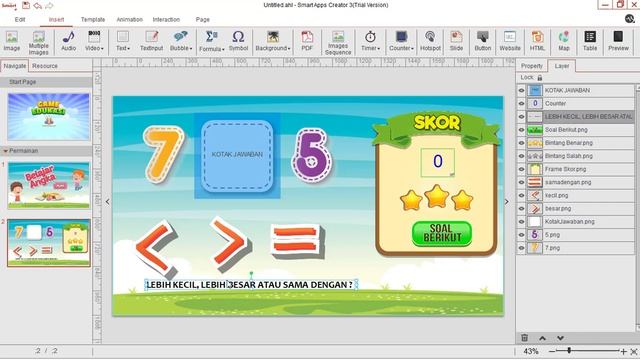This screenshot has height=360, width=640.
Task: Adjust the zoom slider handle
Action: pos(569,351)
